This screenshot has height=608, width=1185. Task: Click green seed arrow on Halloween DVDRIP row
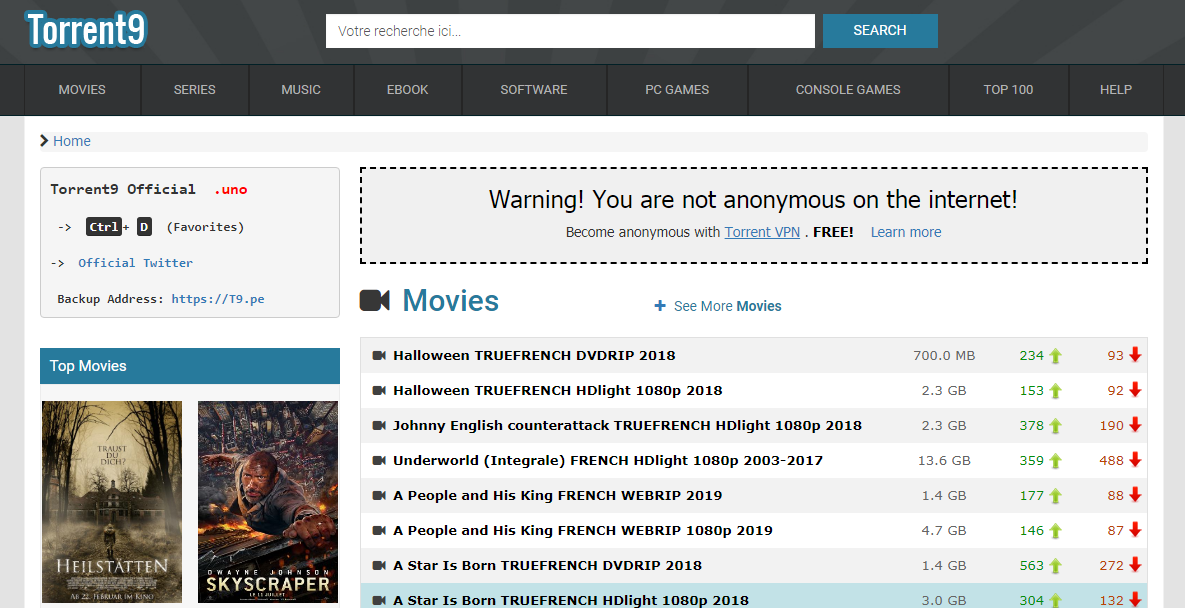[1056, 356]
